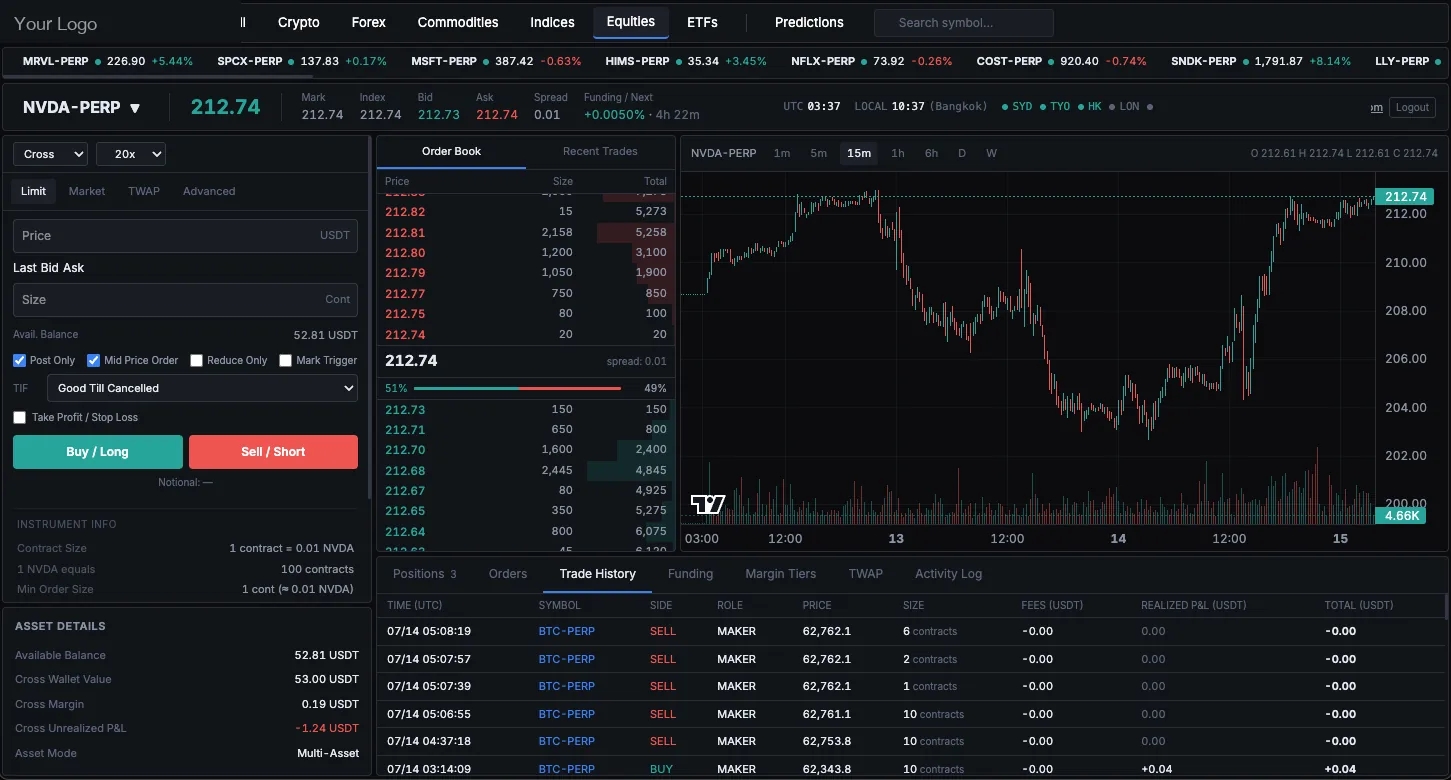
Task: Open the Funding tab
Action: (x=691, y=574)
